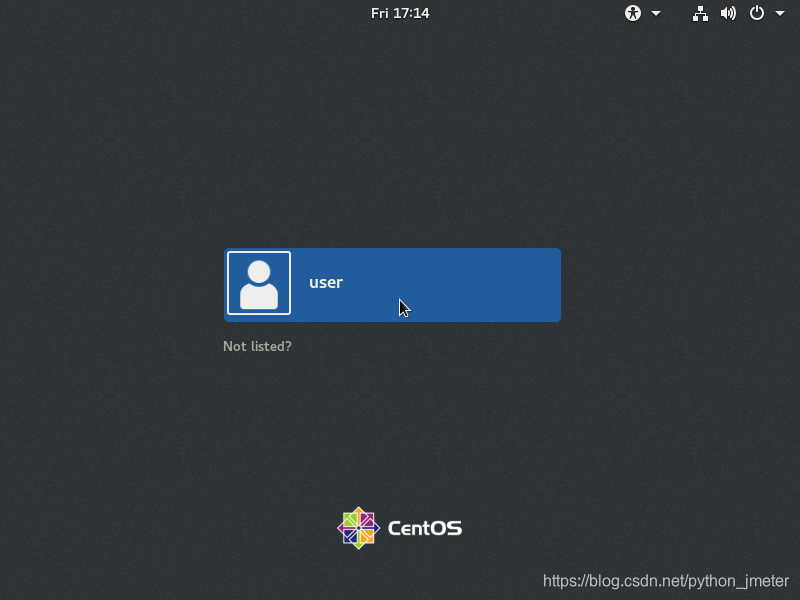Choose the "user" account name

point(326,283)
